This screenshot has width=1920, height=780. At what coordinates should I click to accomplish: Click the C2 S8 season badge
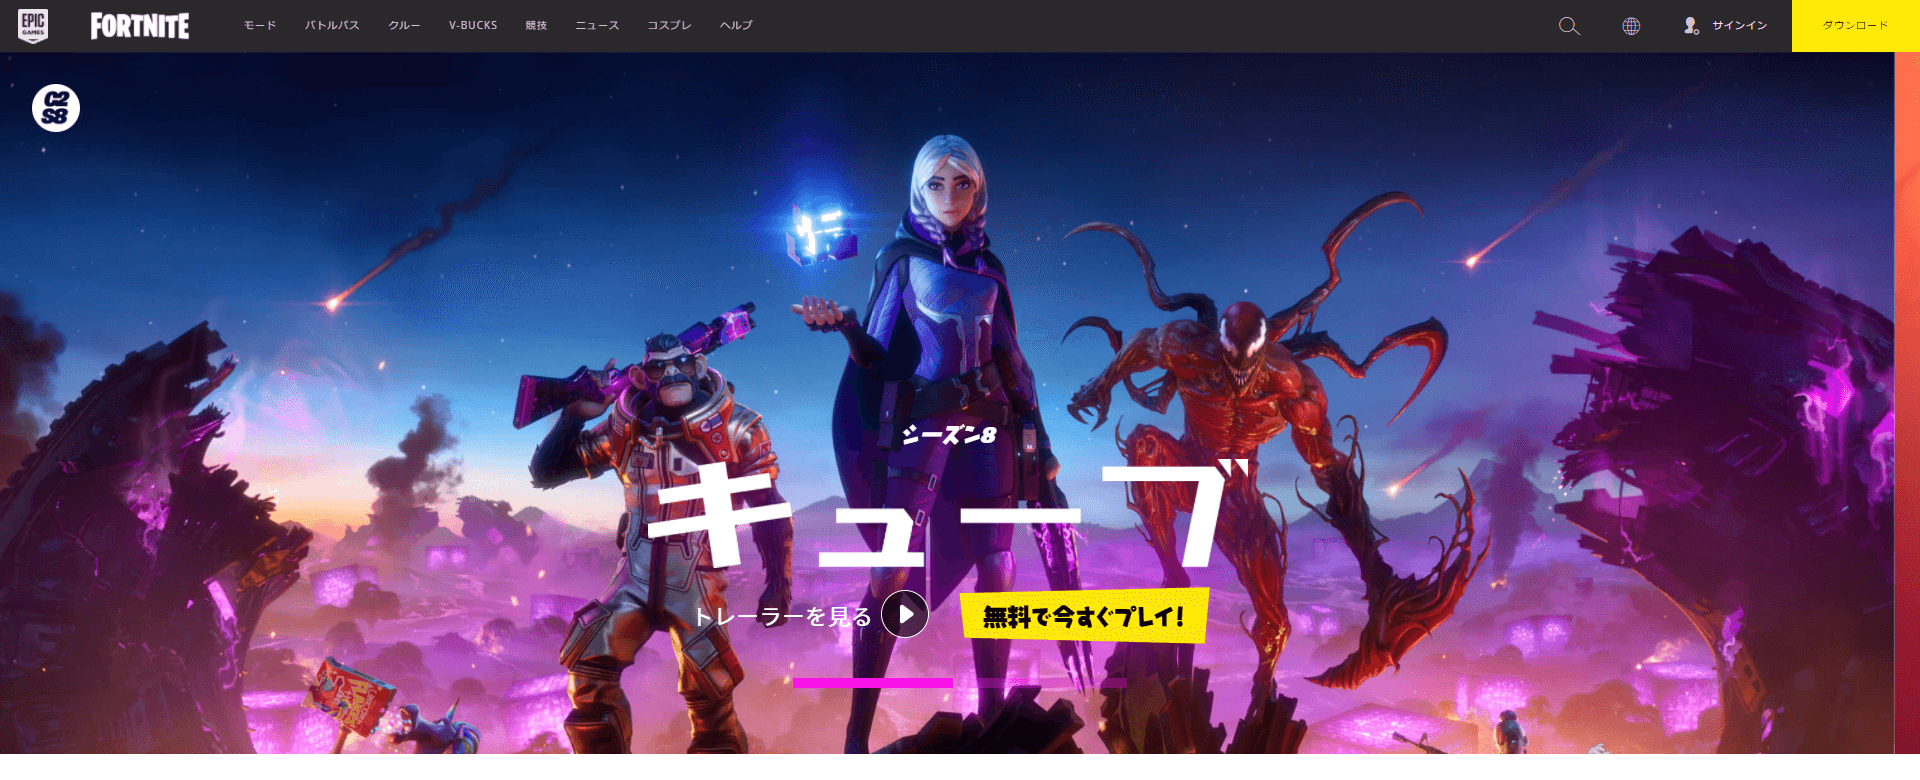point(56,108)
